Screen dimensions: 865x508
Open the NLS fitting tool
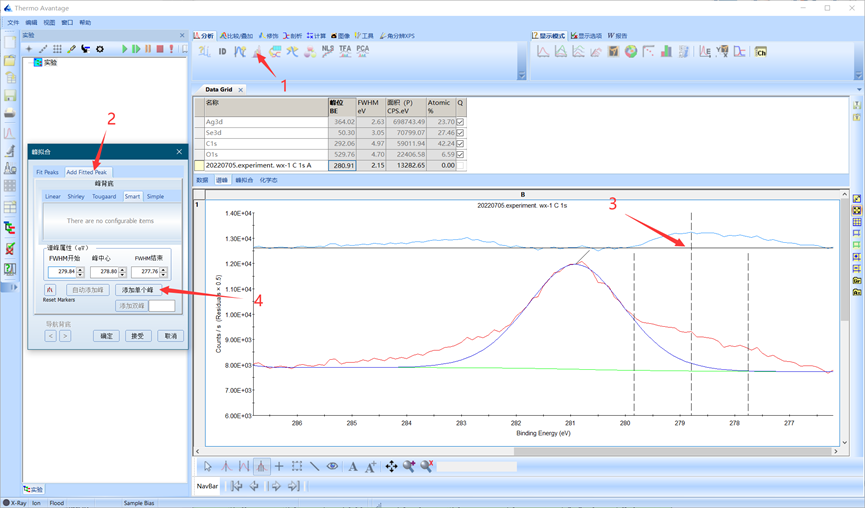[x=328, y=50]
